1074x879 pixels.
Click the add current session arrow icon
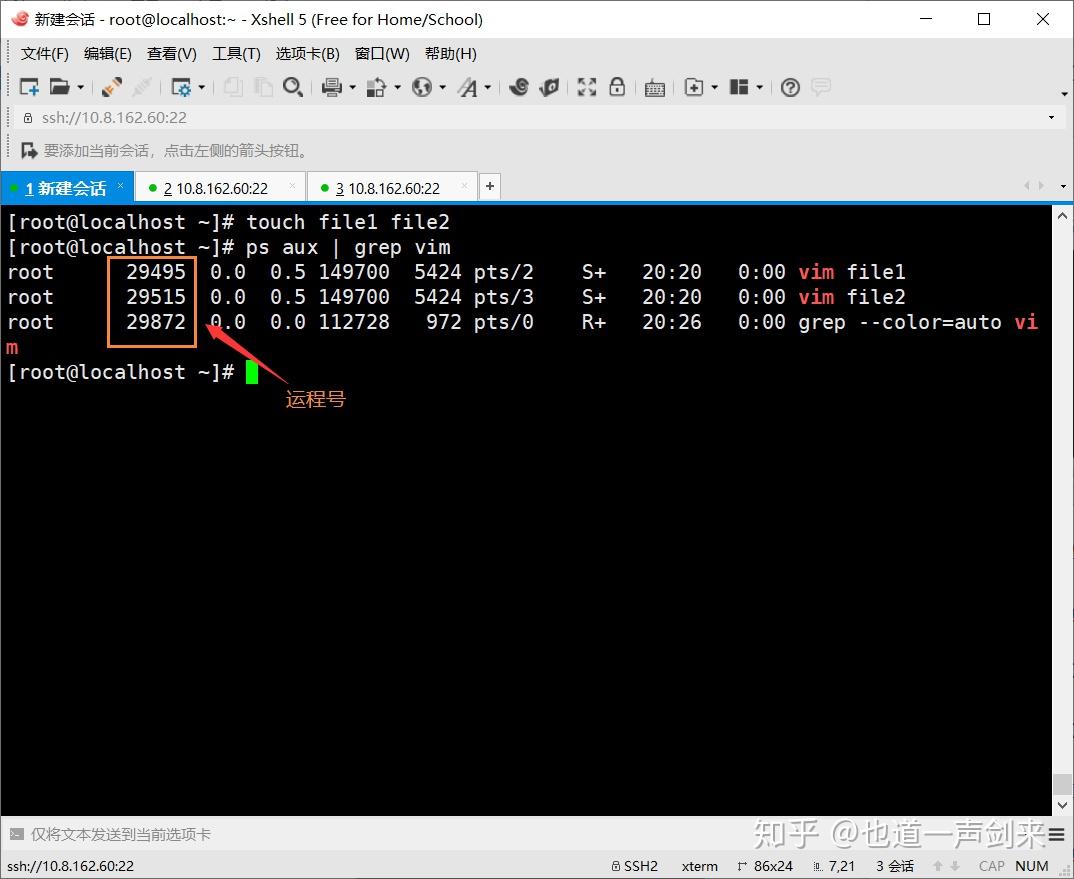[x=29, y=150]
